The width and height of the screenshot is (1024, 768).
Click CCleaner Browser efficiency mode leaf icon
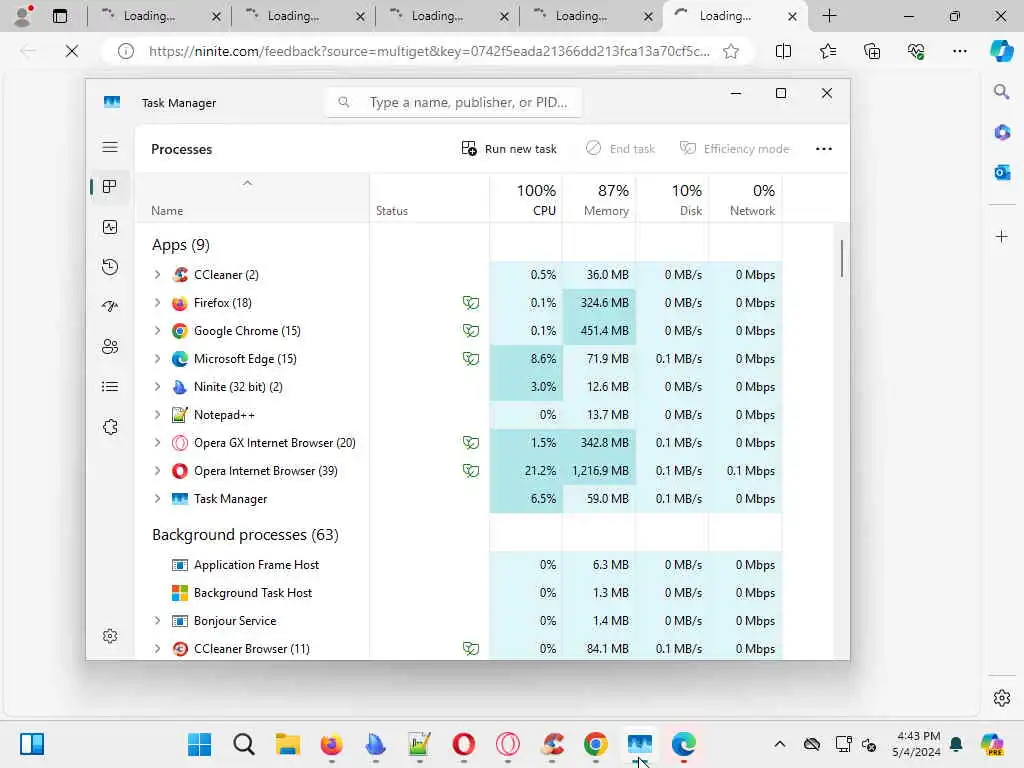click(471, 648)
